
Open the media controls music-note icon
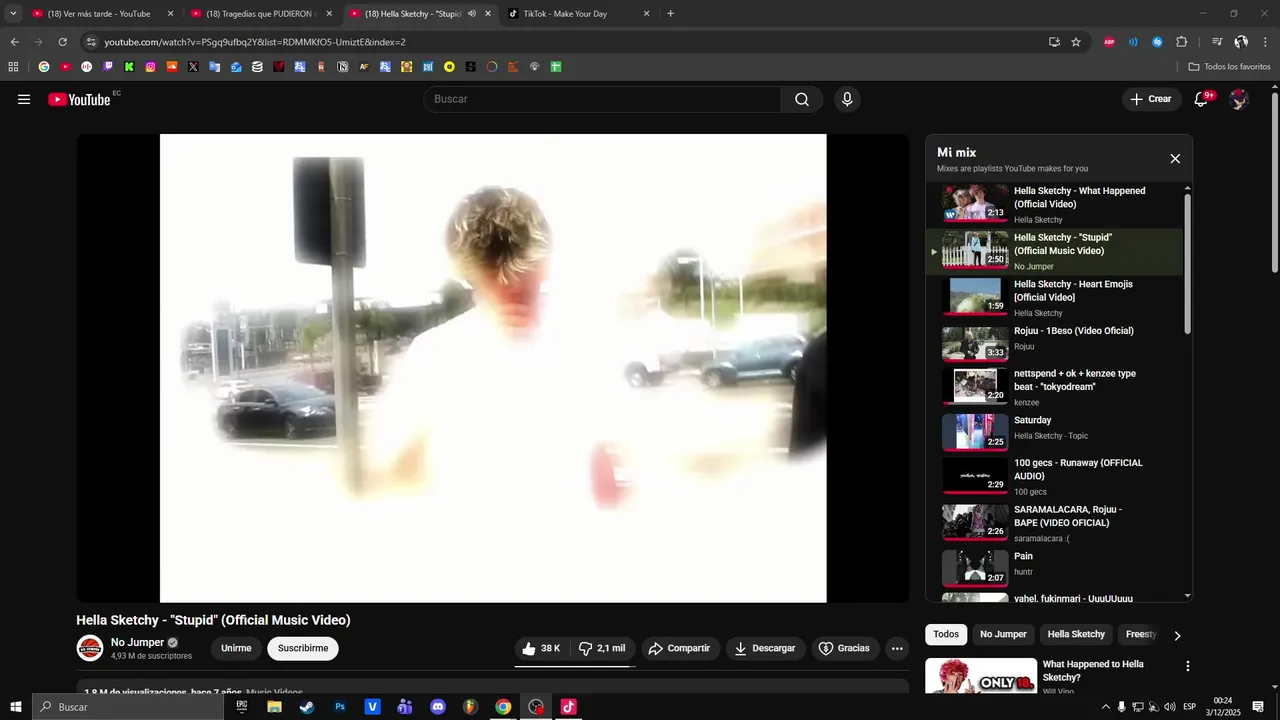click(x=1217, y=42)
